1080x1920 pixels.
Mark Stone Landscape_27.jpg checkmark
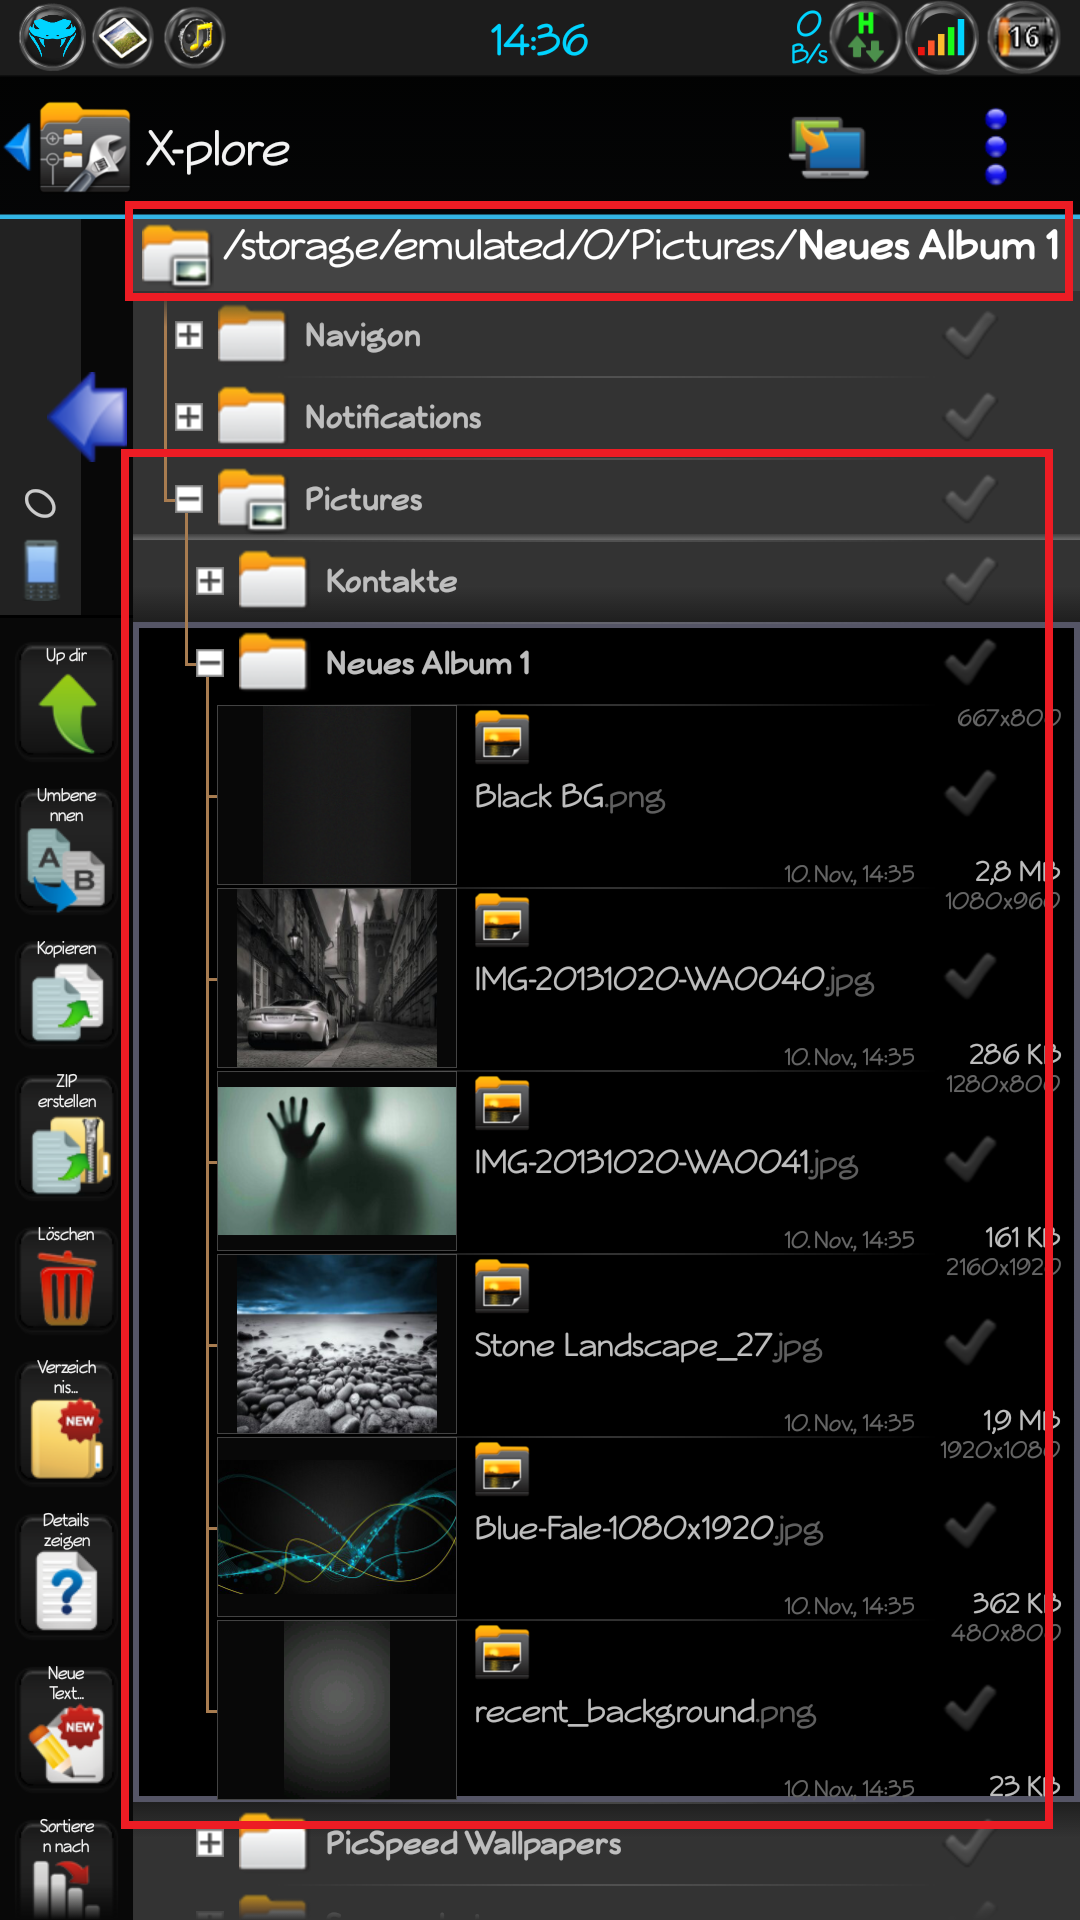click(970, 1343)
